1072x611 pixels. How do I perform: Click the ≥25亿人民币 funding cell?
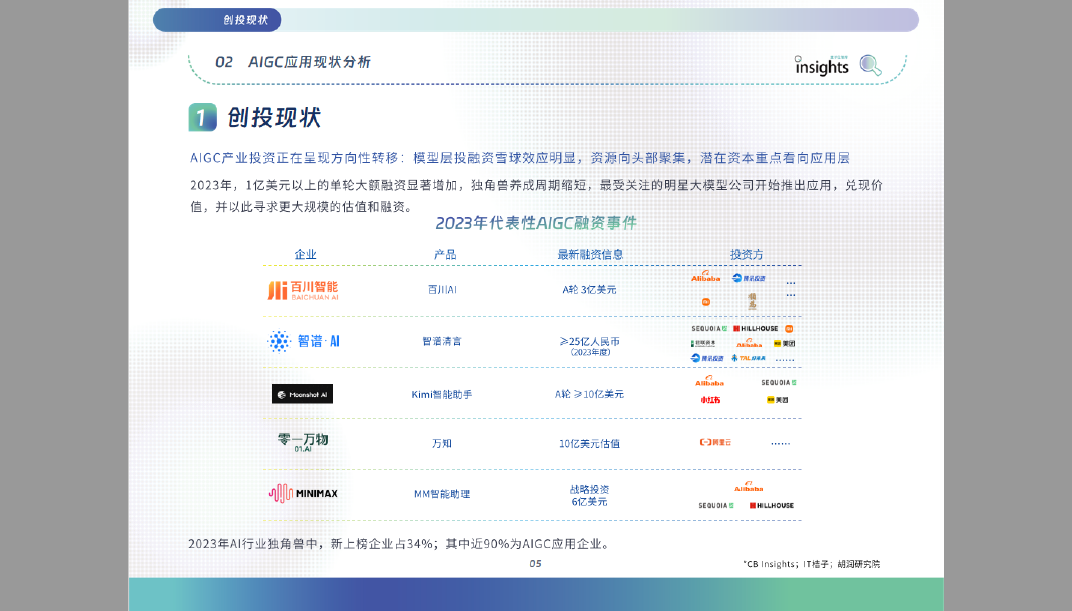coord(589,345)
